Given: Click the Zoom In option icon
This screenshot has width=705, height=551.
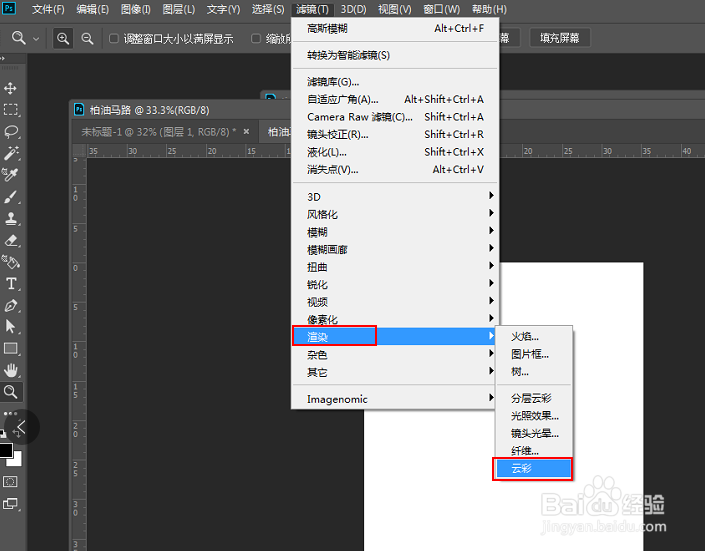Looking at the screenshot, I should [63, 38].
